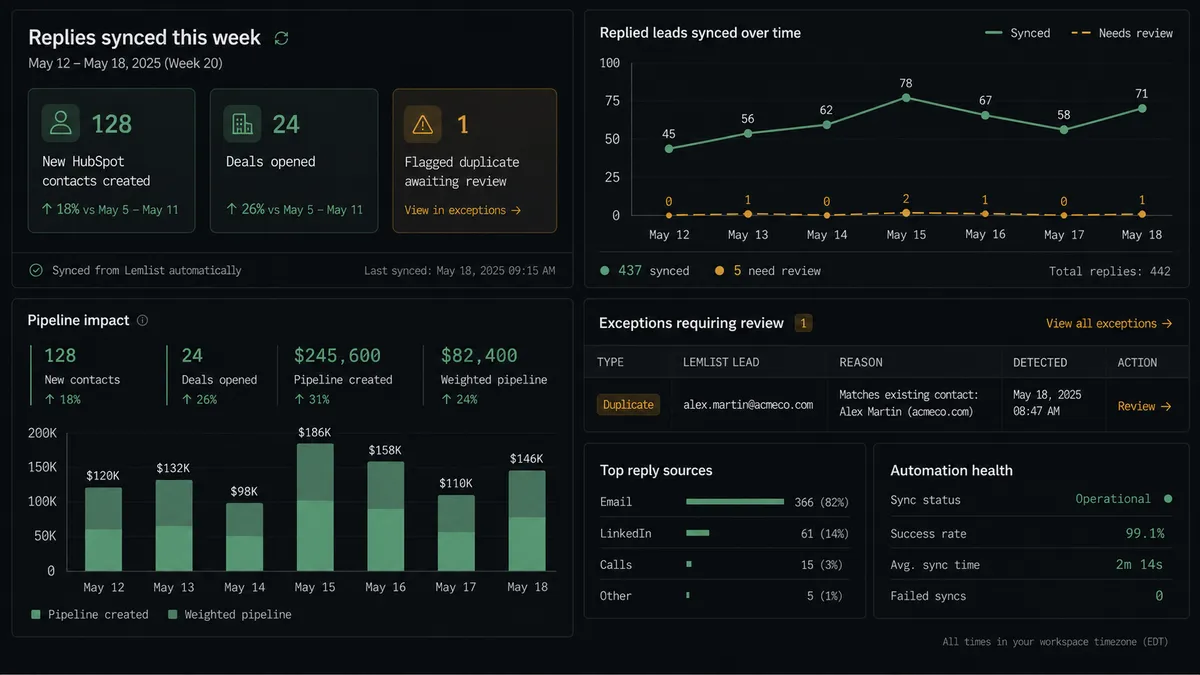Click the week range May 12 – May 18 text

point(126,63)
